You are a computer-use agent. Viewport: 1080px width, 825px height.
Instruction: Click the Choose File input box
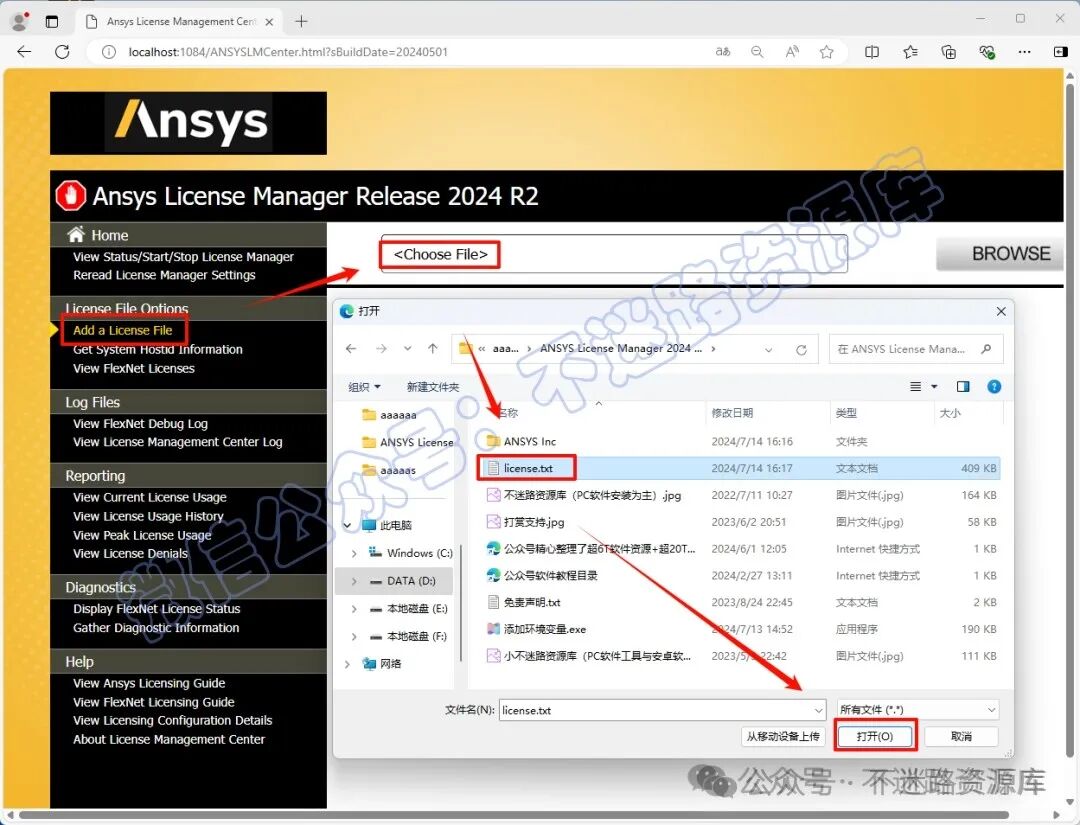coord(614,254)
